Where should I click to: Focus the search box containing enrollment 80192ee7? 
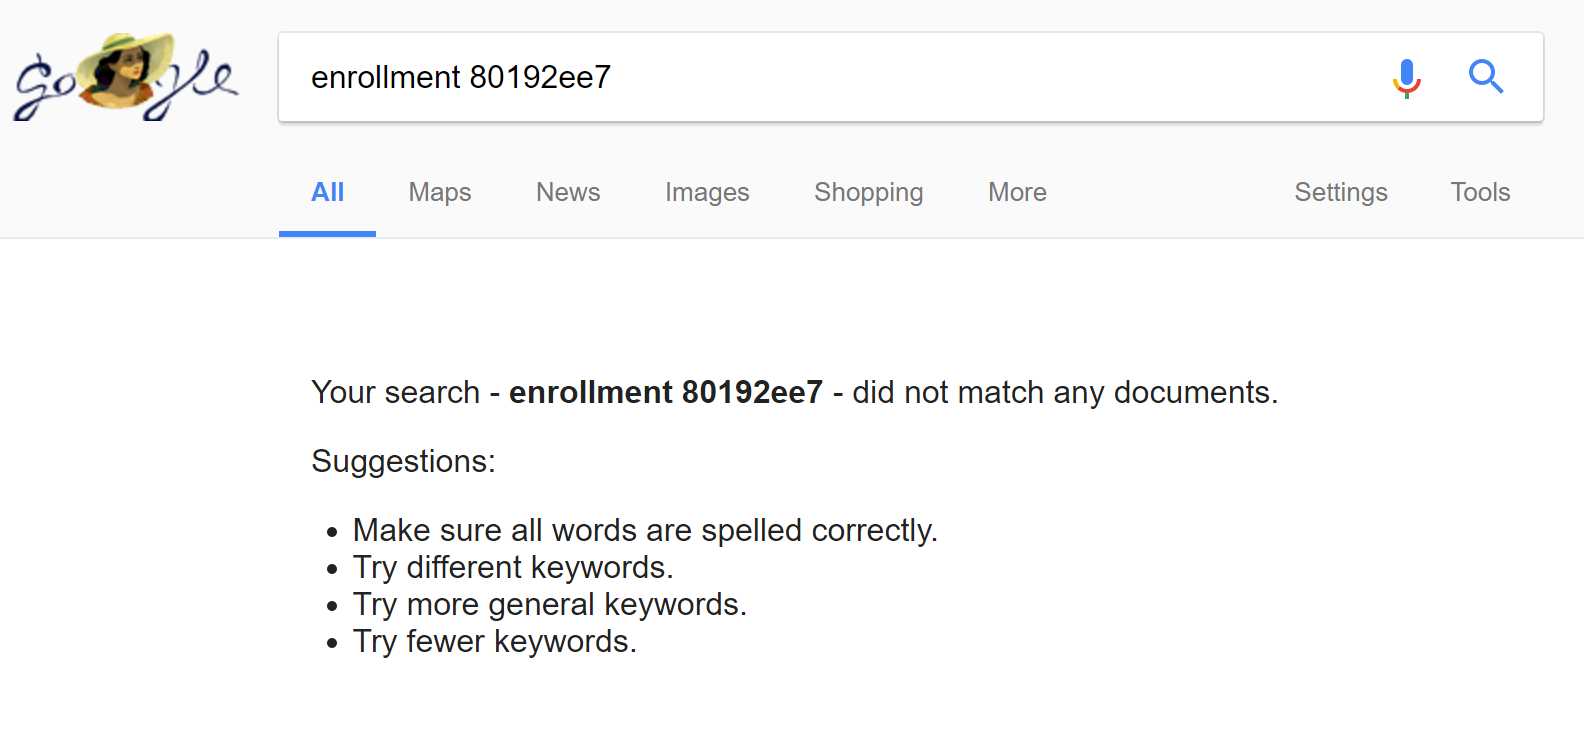click(830, 77)
